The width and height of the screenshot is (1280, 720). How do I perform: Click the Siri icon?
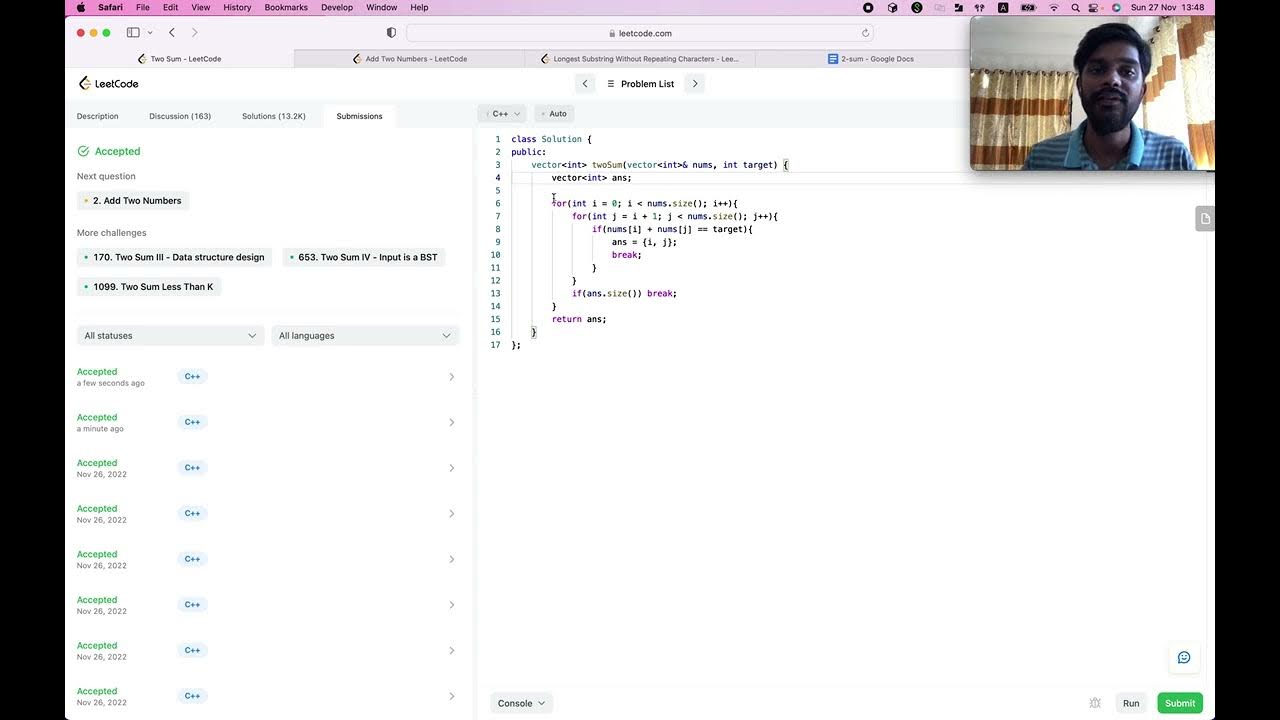coord(1116,7)
